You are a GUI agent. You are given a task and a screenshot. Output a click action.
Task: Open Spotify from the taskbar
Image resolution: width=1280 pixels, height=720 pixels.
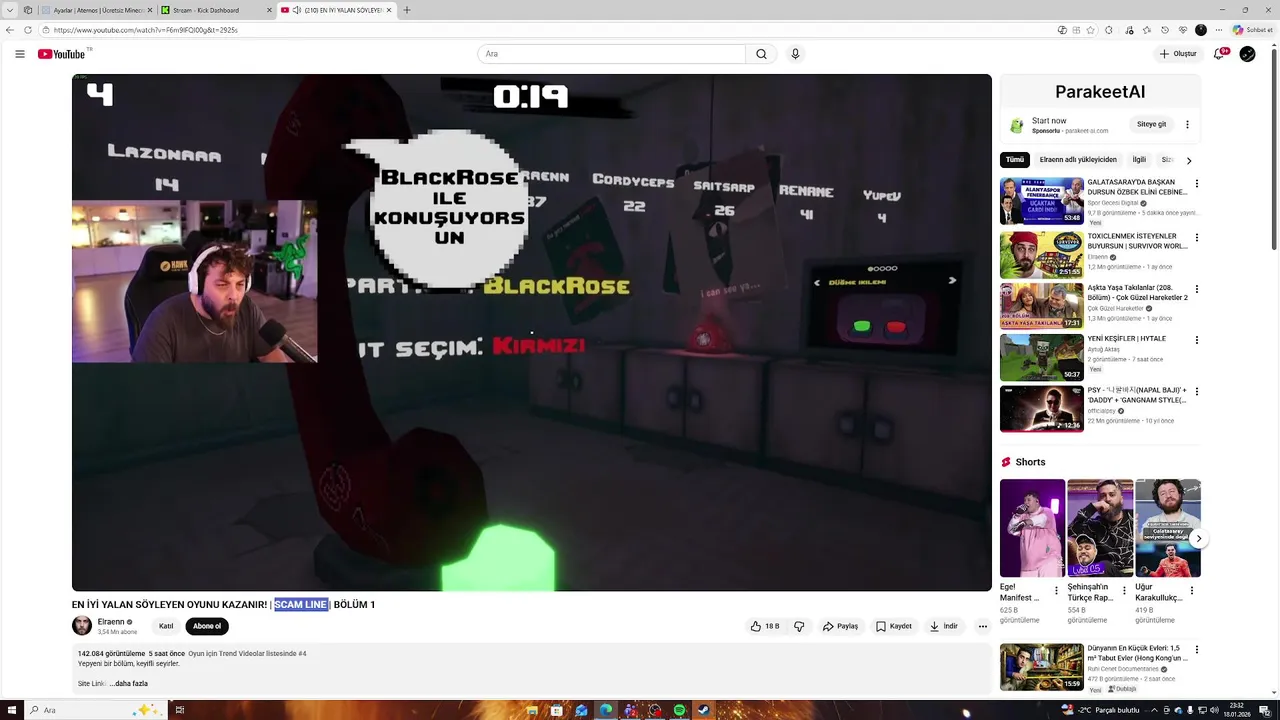pyautogui.click(x=680, y=710)
